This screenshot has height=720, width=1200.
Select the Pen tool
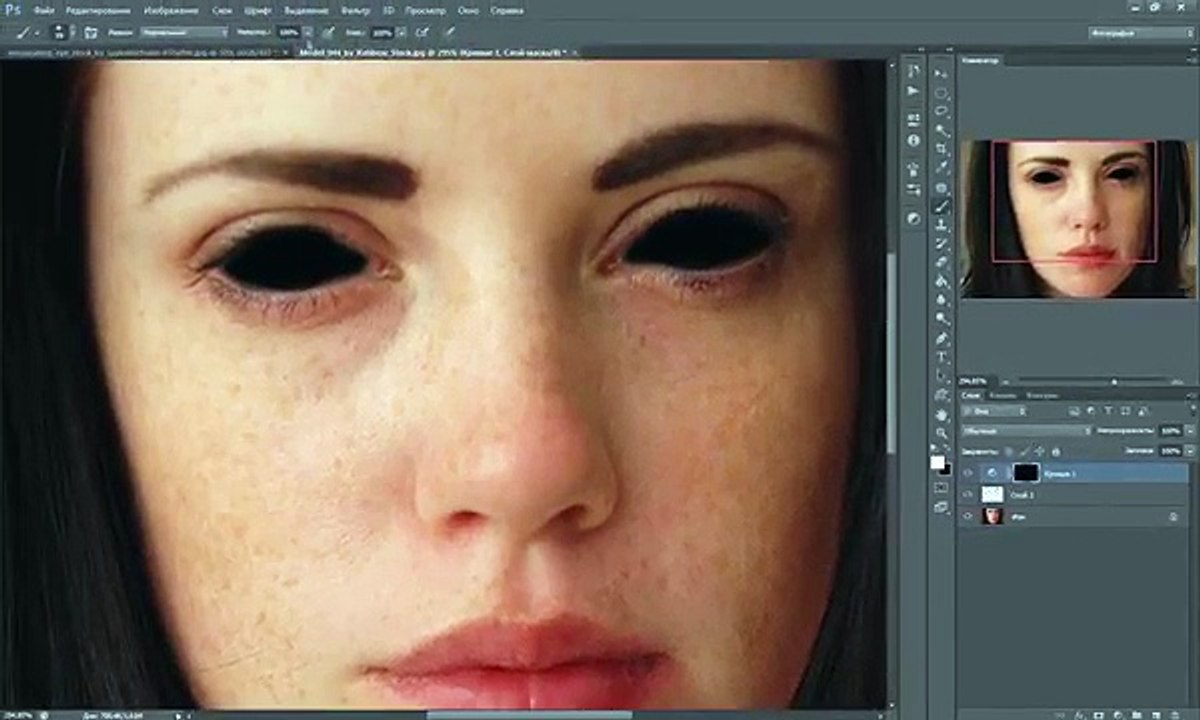tap(941, 339)
